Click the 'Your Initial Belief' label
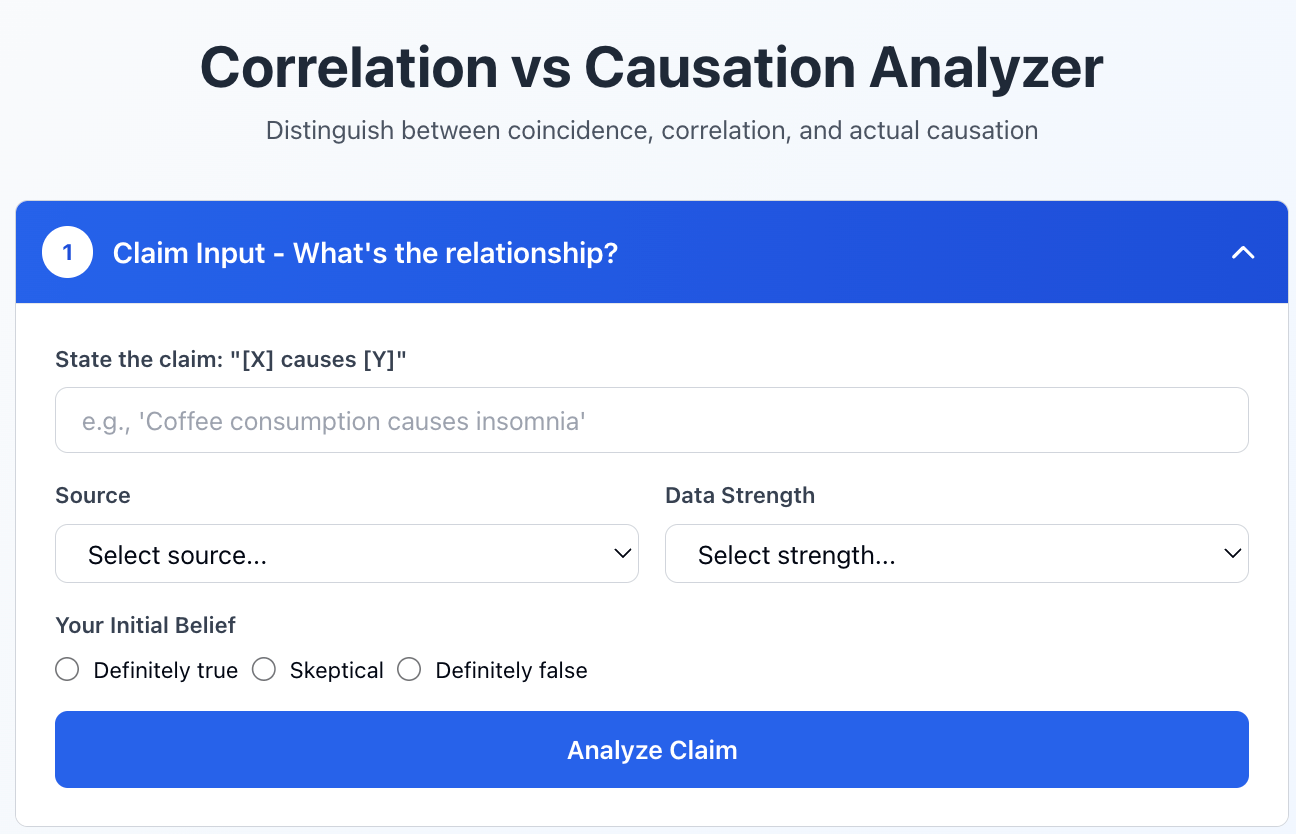The height and width of the screenshot is (834, 1296). [x=145, y=625]
